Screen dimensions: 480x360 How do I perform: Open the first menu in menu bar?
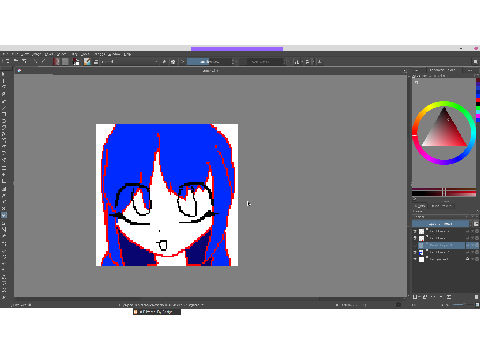click(x=5, y=54)
